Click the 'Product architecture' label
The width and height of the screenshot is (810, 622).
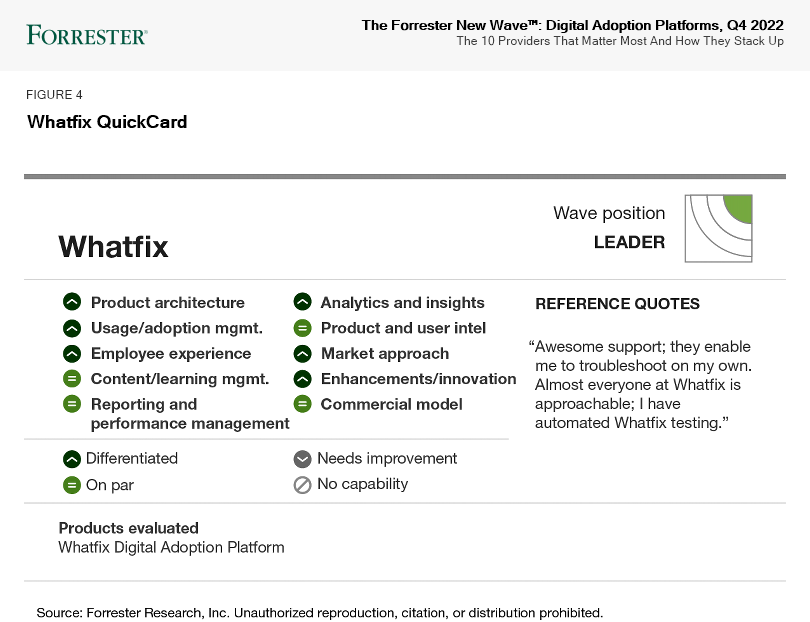pyautogui.click(x=168, y=302)
